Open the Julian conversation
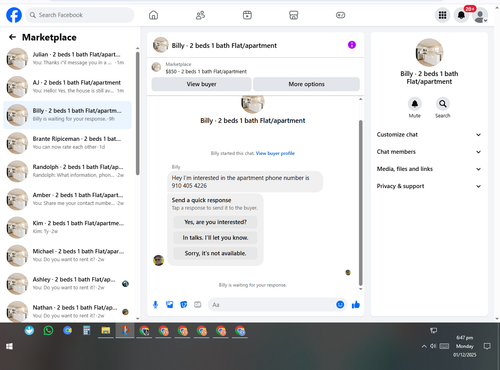The image size is (500, 370). click(x=67, y=58)
